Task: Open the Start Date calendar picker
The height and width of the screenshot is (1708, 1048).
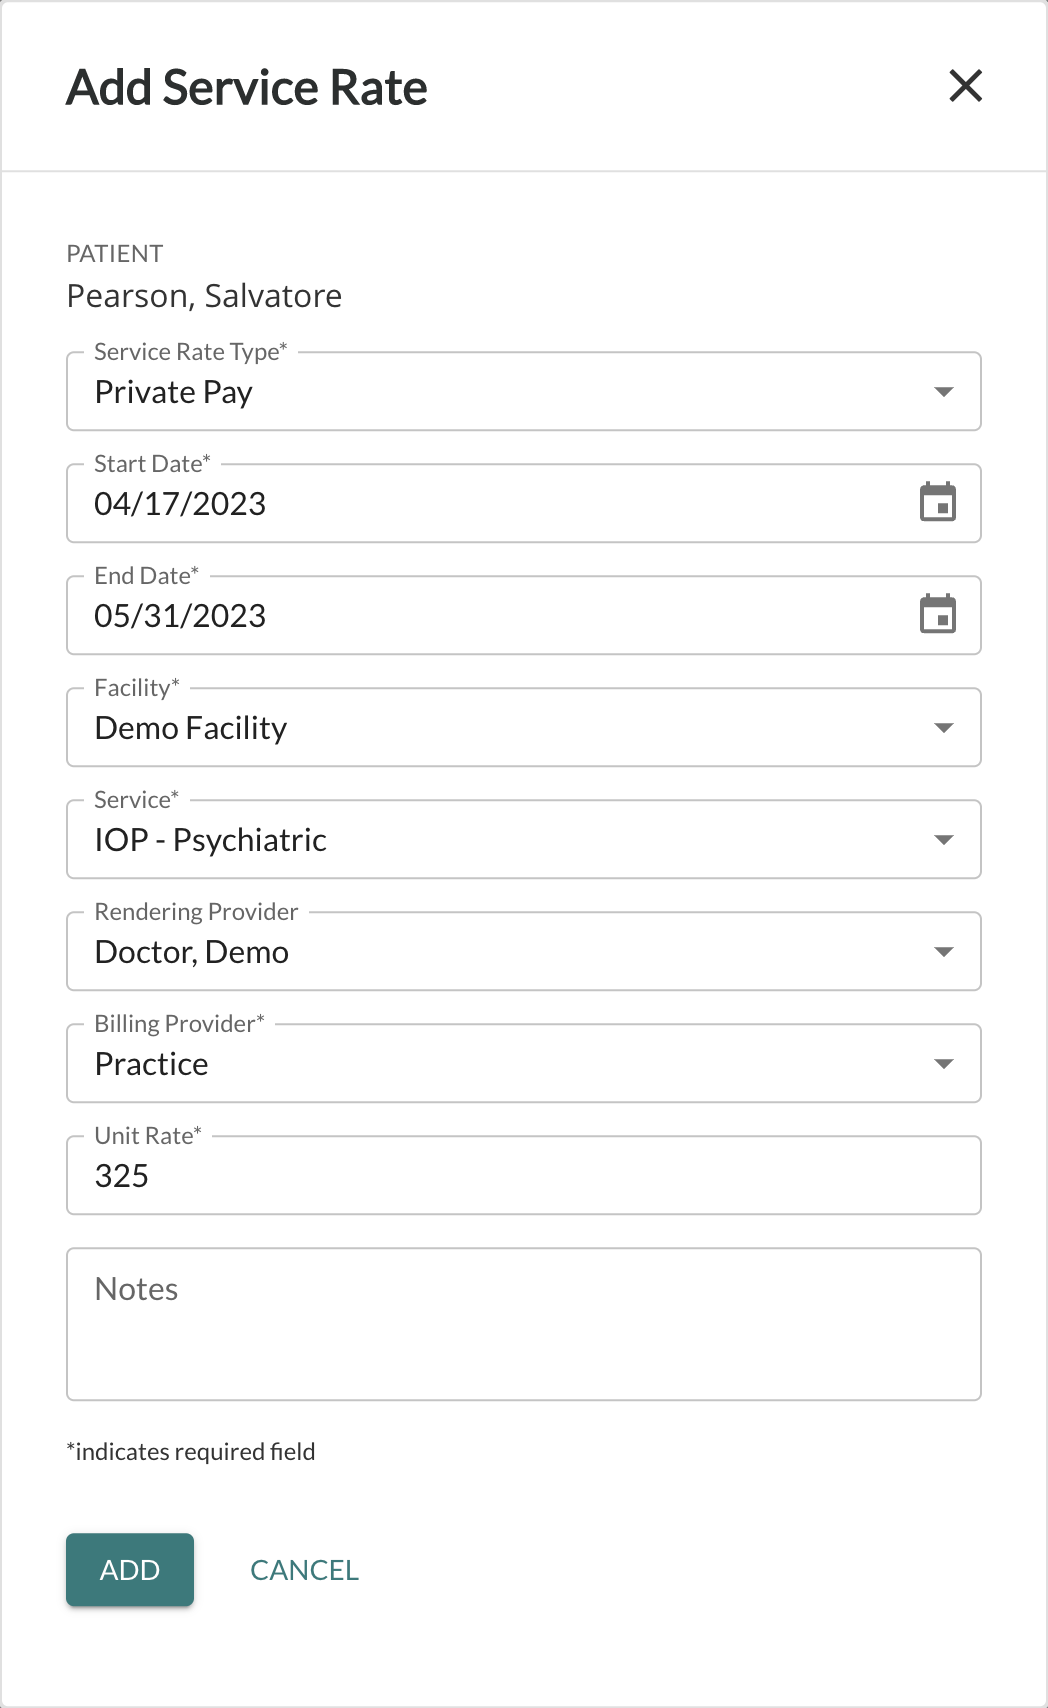Action: 937,503
